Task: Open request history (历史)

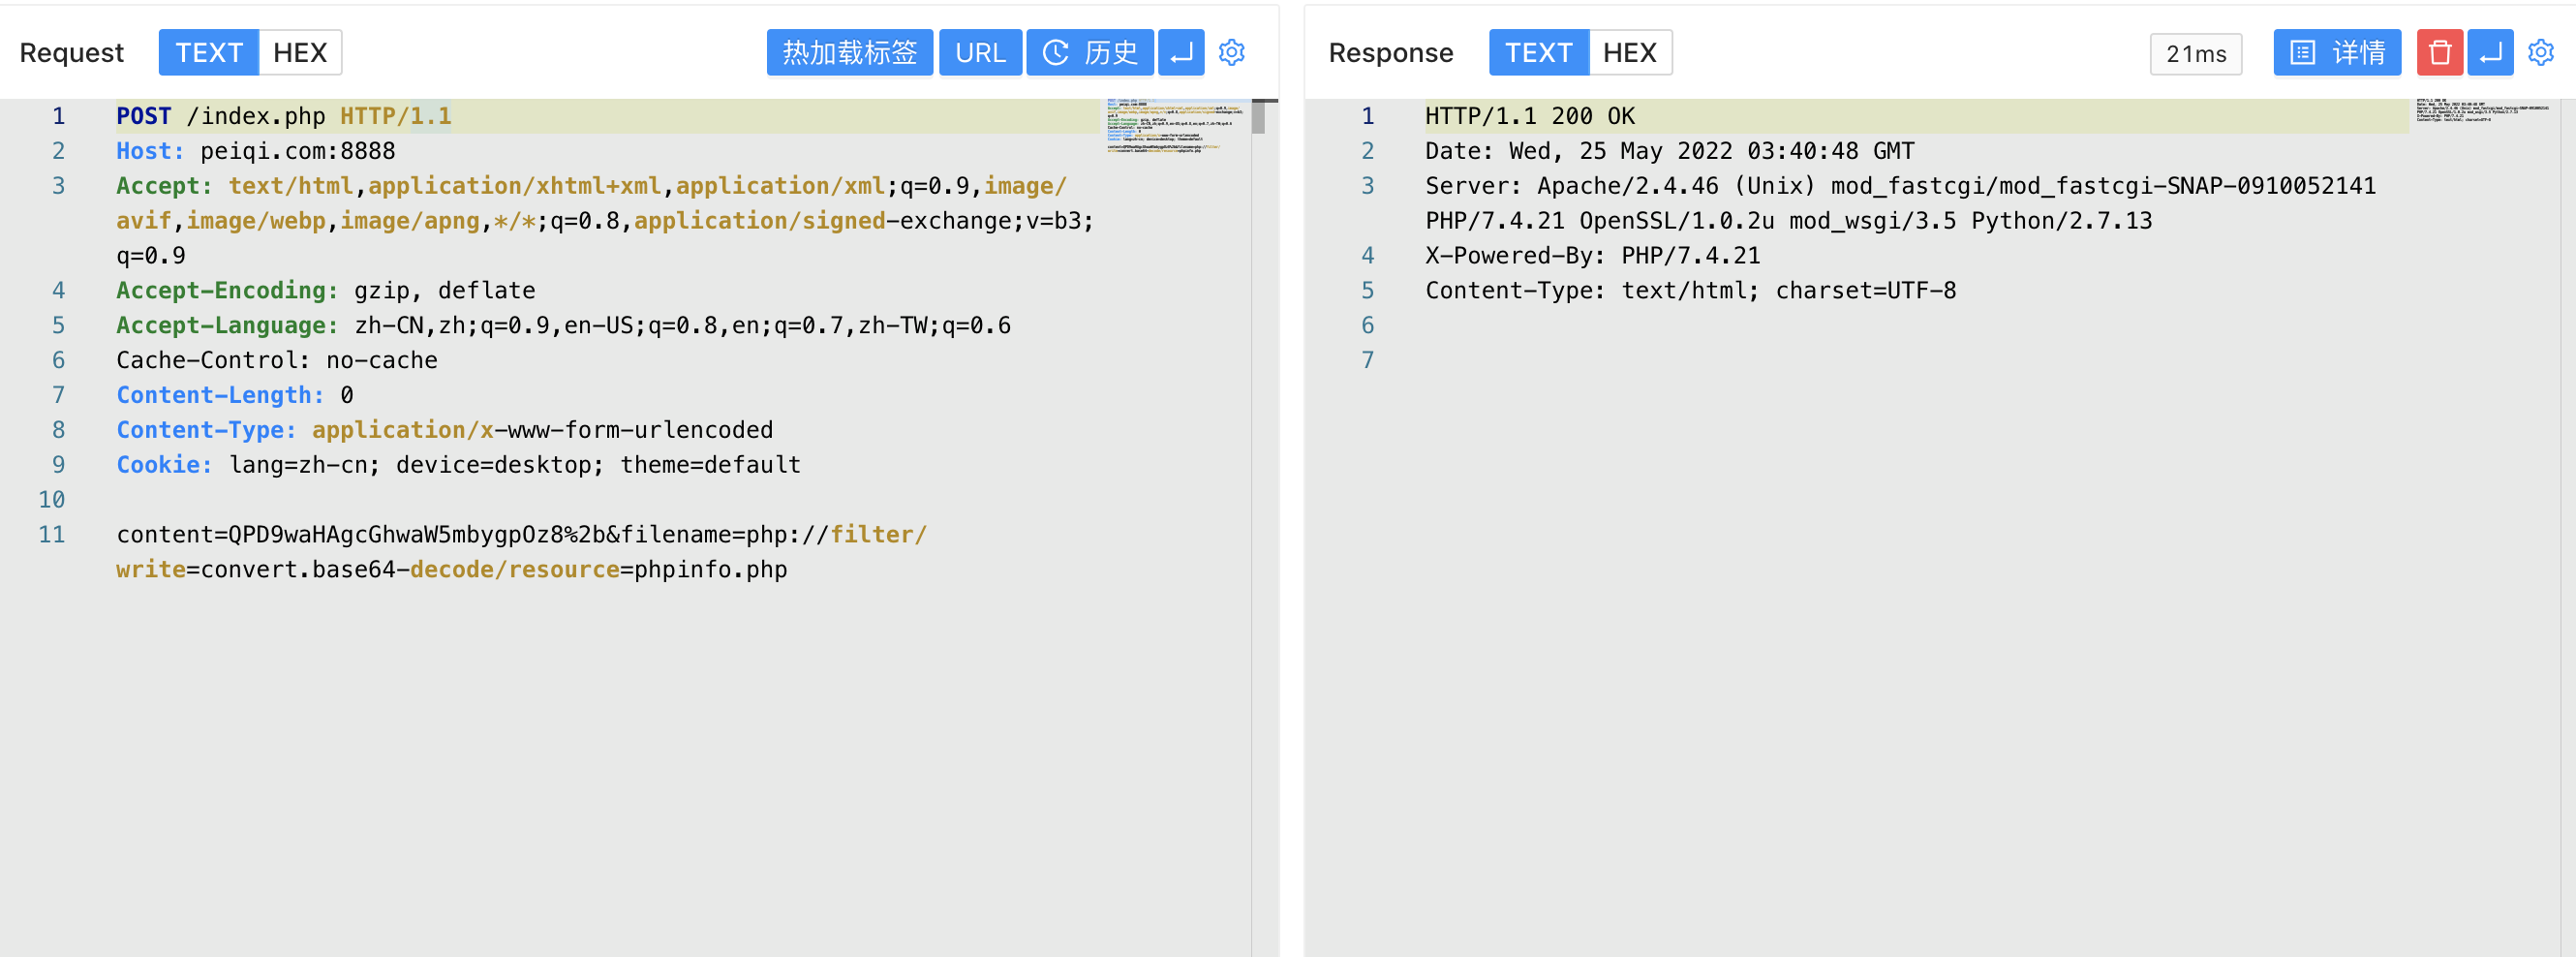Action: click(x=1089, y=52)
